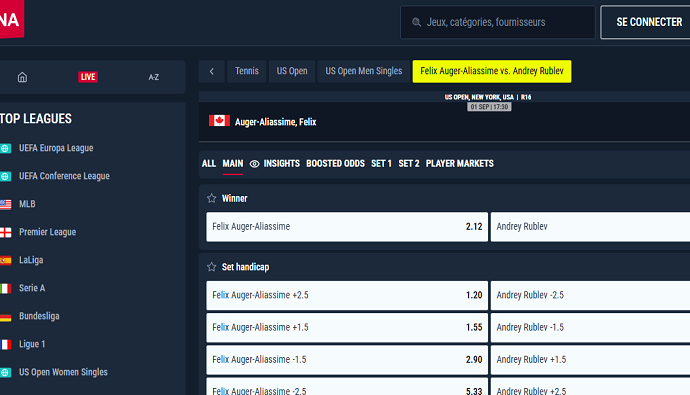
Task: Go to US Open Men Singles breadcrumb
Action: (x=364, y=71)
